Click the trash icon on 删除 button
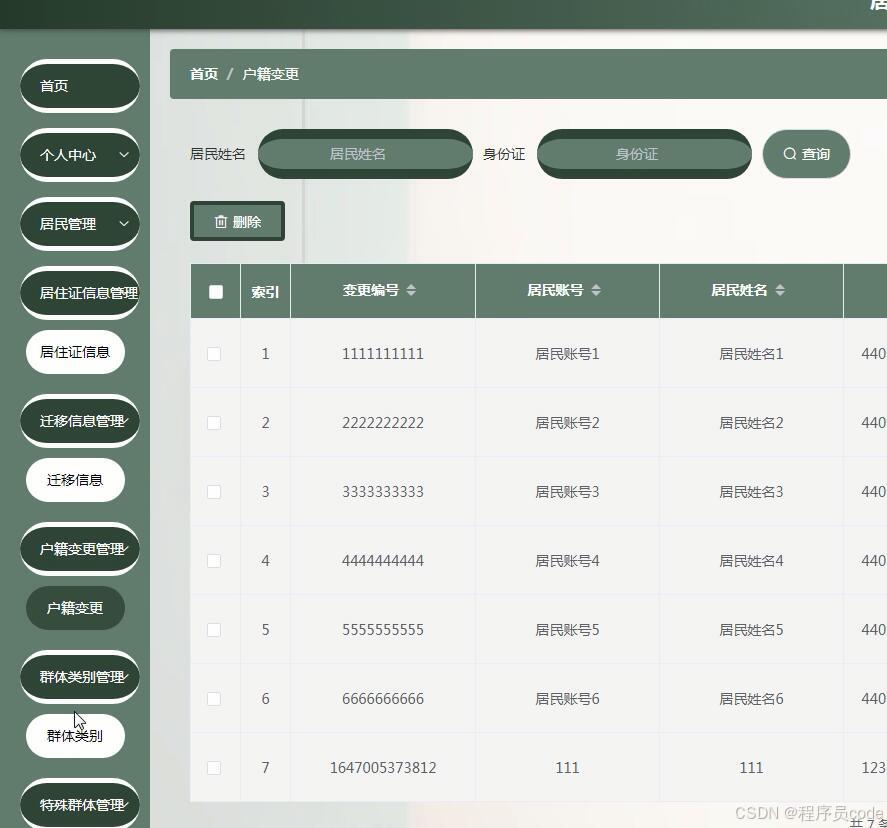The width and height of the screenshot is (887, 828). click(221, 222)
